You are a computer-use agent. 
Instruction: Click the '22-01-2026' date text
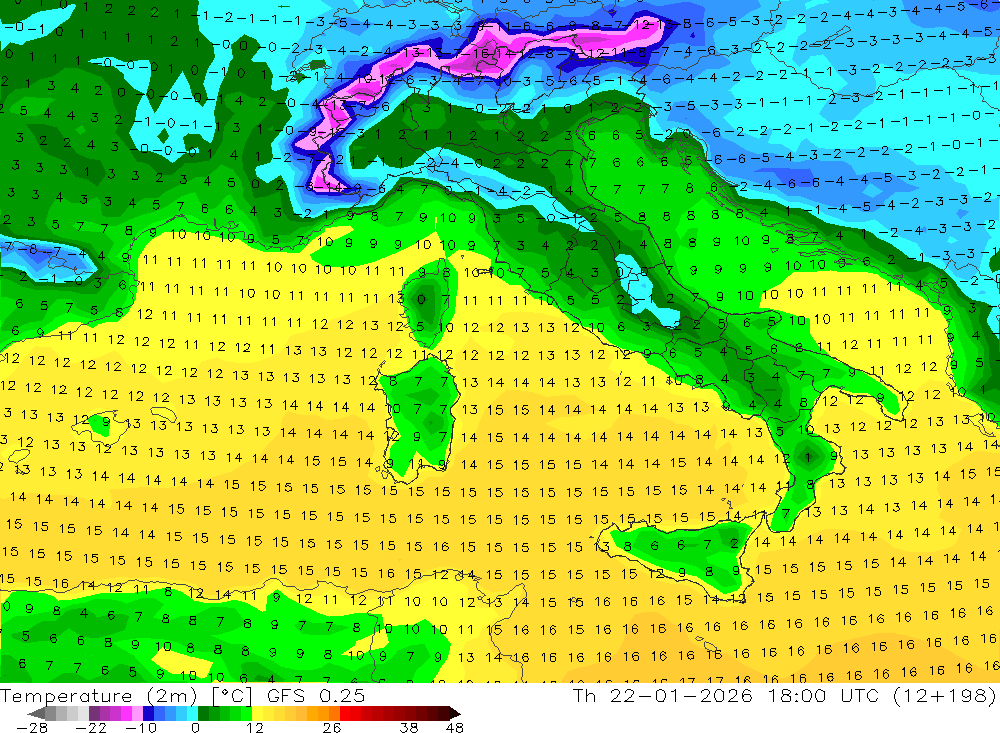coord(680,695)
